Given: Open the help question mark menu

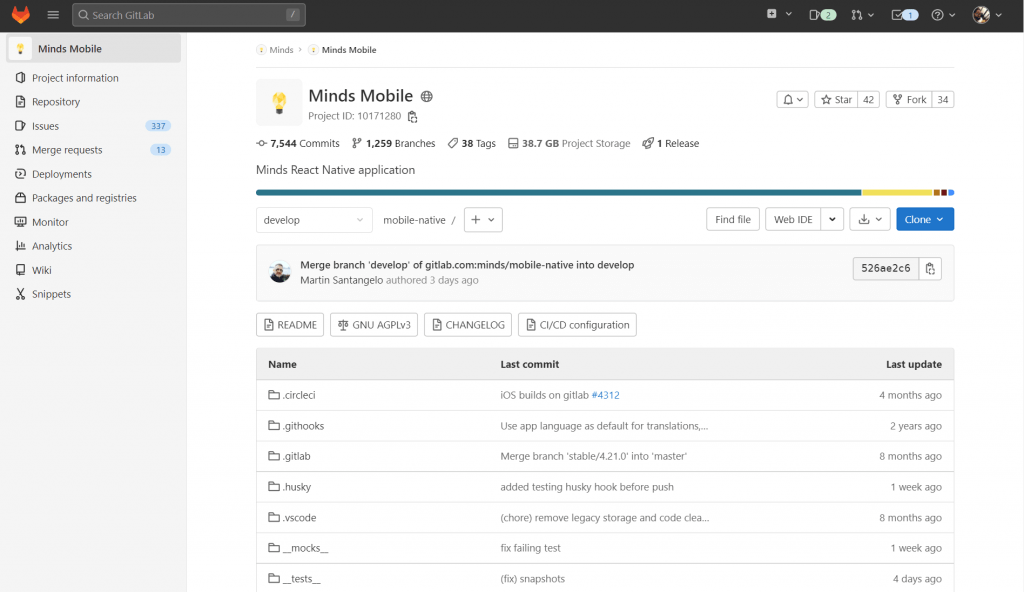Looking at the screenshot, I should (x=943, y=15).
